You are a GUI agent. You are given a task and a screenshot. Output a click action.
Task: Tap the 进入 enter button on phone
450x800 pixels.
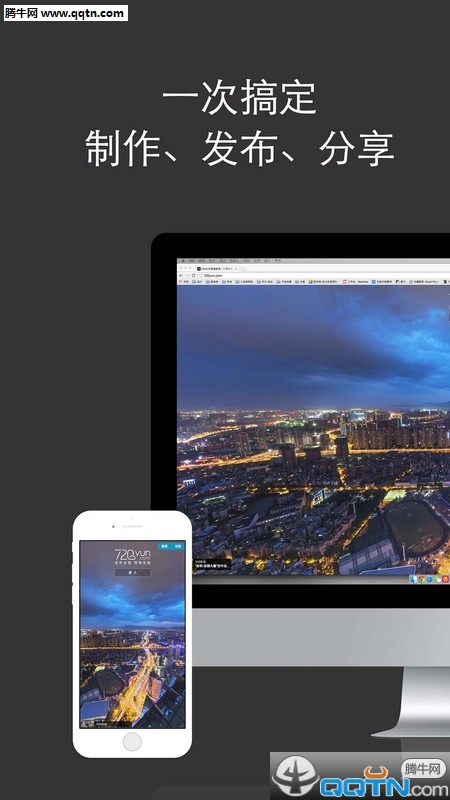[x=132, y=572]
